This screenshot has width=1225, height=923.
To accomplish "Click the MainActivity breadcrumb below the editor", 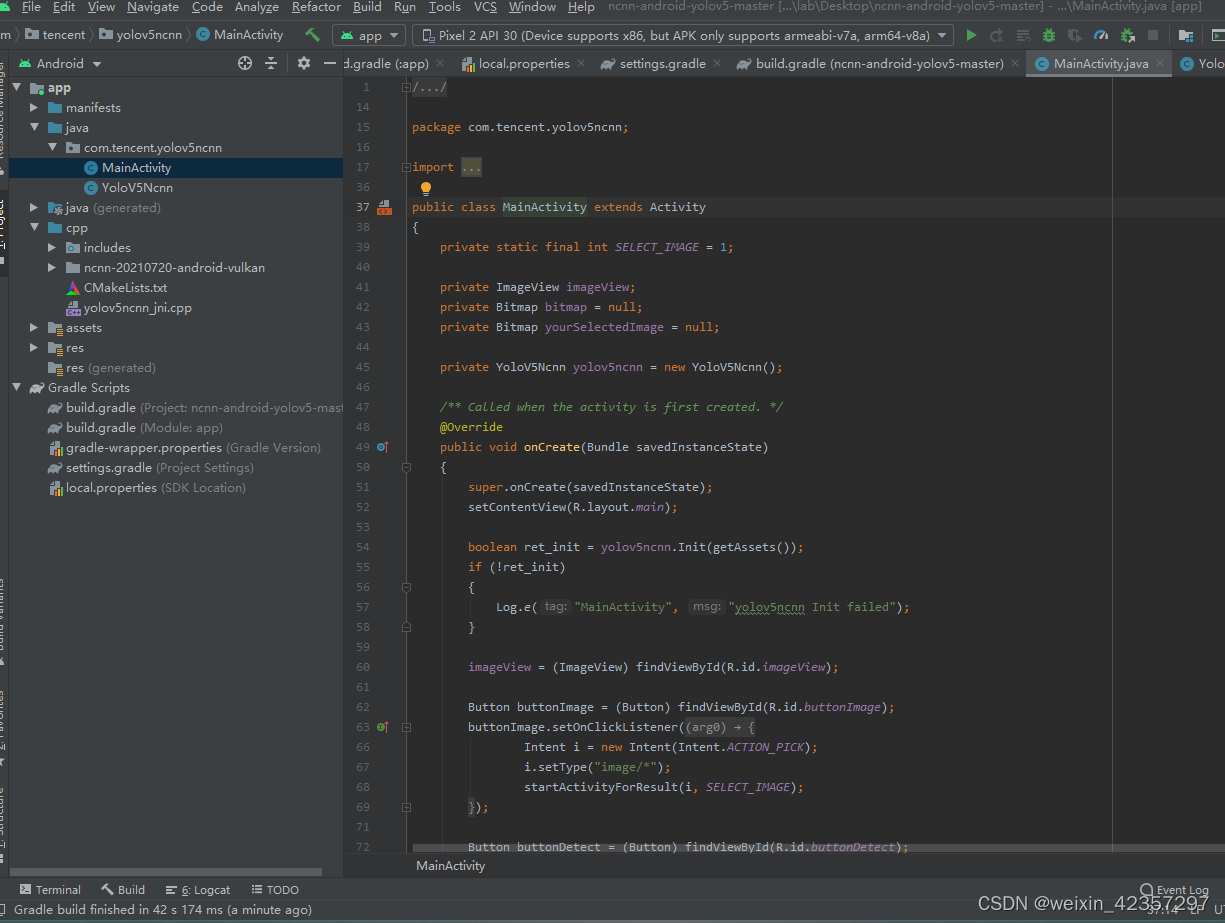I will pos(450,866).
